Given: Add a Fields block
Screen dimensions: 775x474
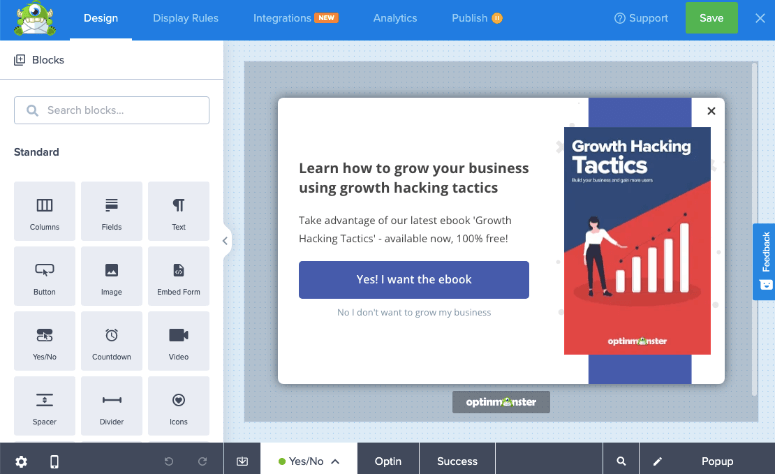Looking at the screenshot, I should (x=112, y=211).
